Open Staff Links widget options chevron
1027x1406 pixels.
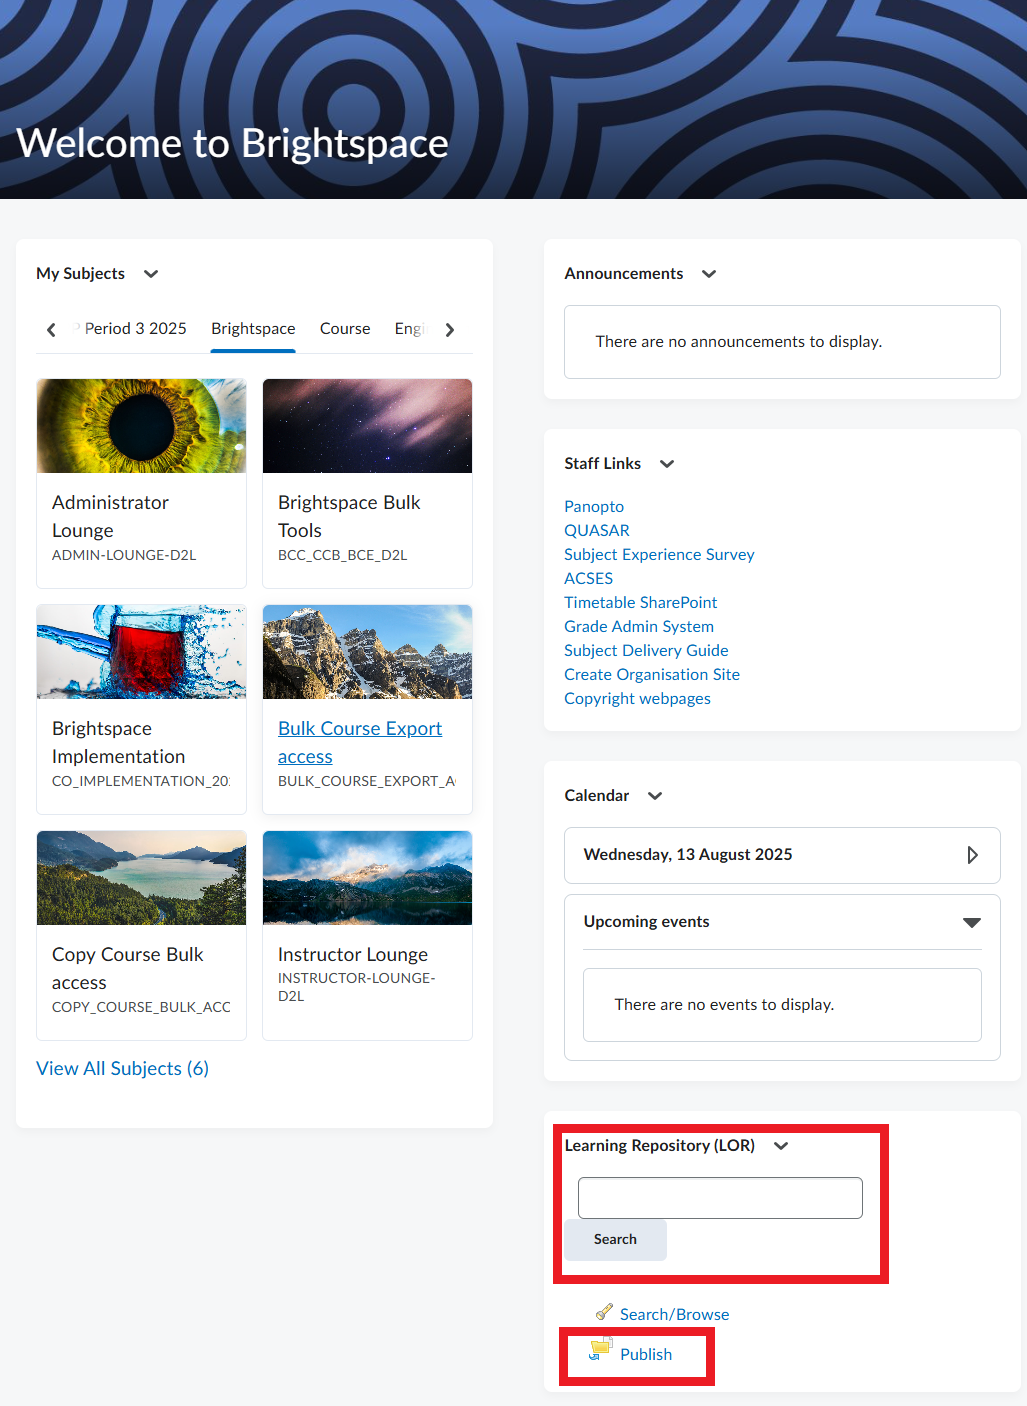(667, 464)
